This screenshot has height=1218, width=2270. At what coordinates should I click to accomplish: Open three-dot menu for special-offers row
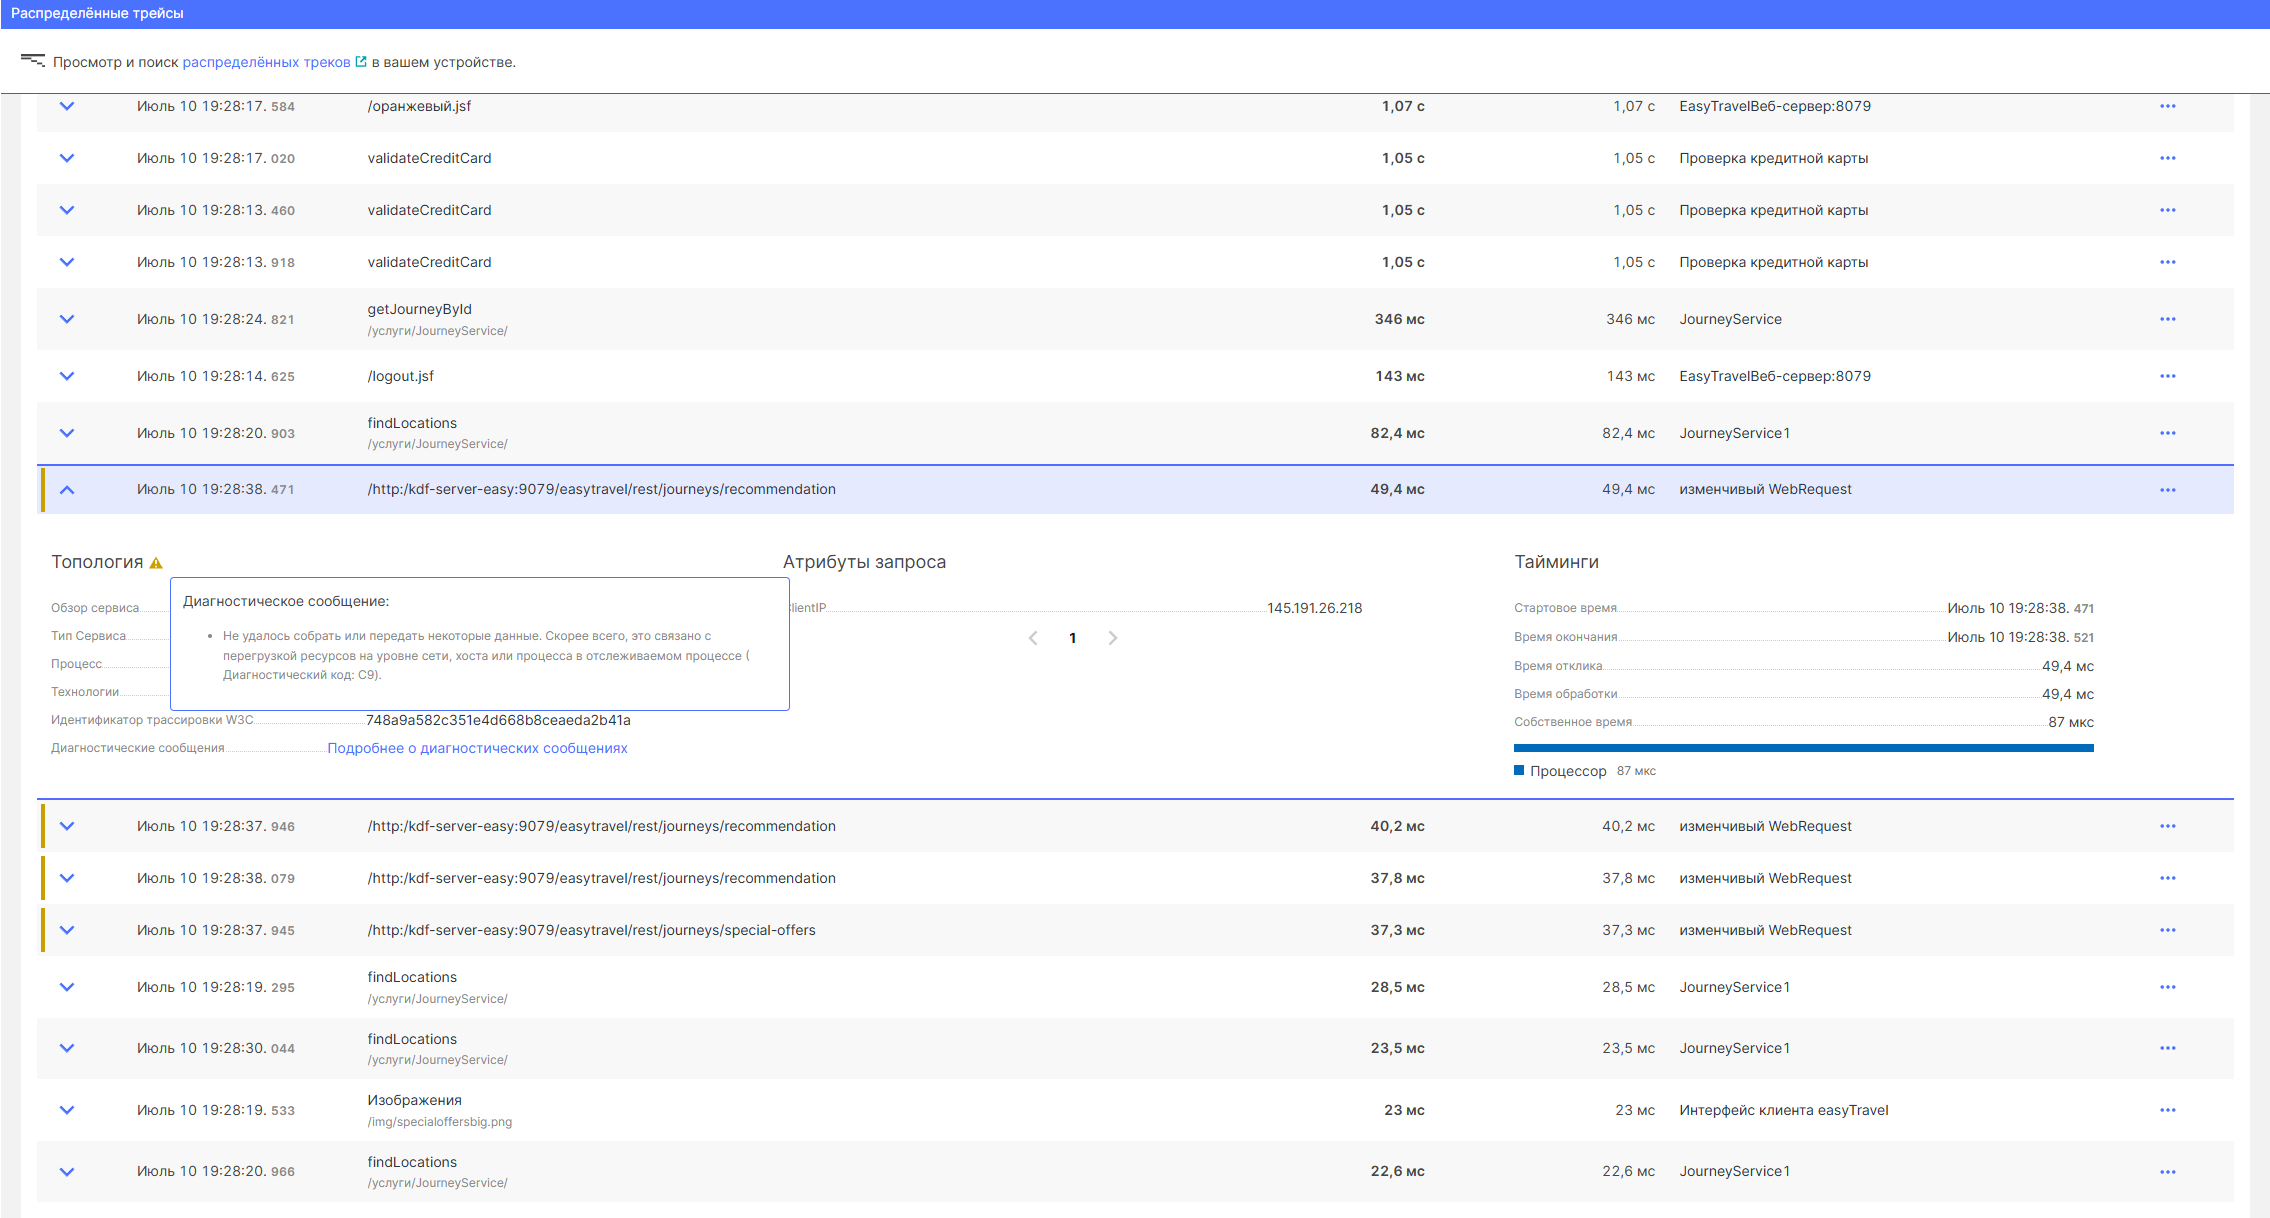2167,930
